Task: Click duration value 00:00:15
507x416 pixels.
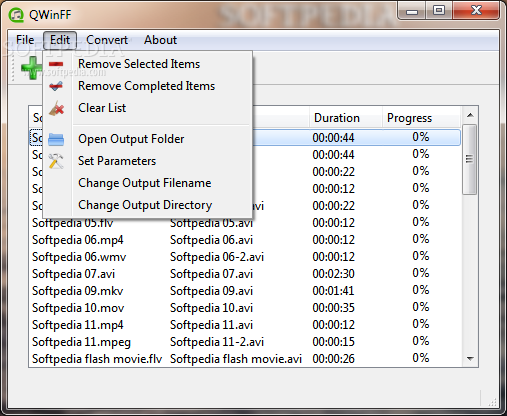Action: point(334,342)
